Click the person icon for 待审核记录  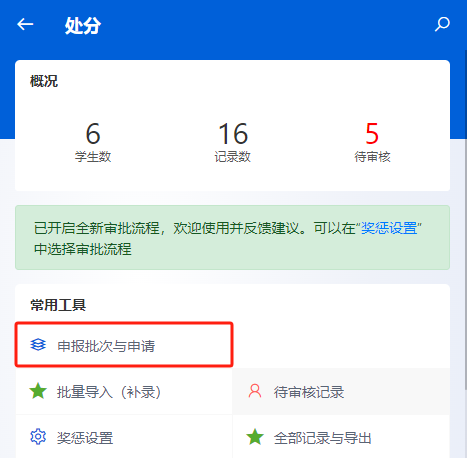255,391
